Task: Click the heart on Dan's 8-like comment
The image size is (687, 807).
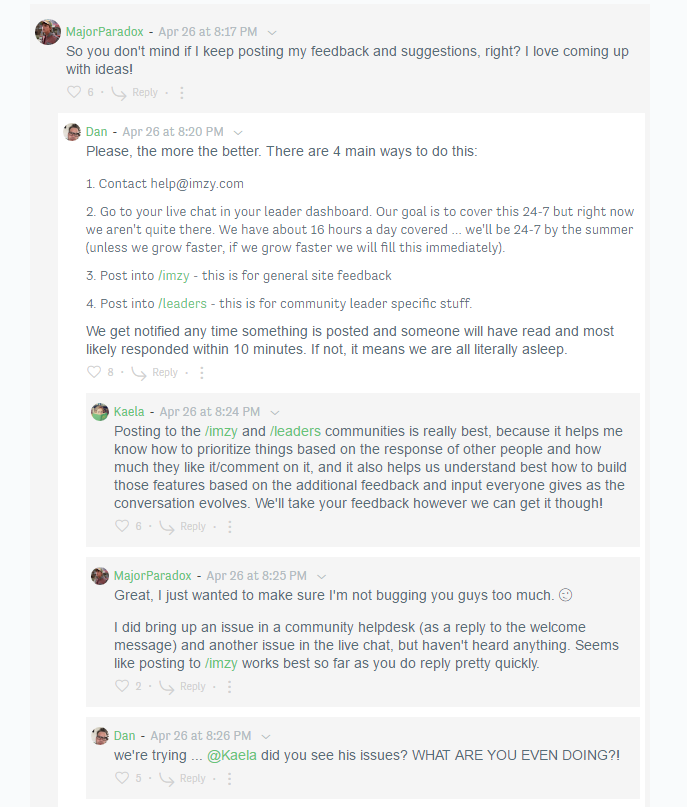Action: (x=94, y=372)
